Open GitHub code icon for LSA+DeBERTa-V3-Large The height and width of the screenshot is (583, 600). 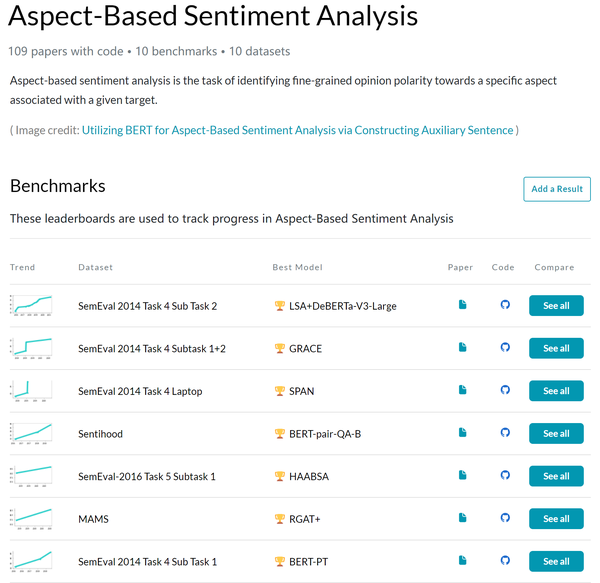pyautogui.click(x=505, y=305)
